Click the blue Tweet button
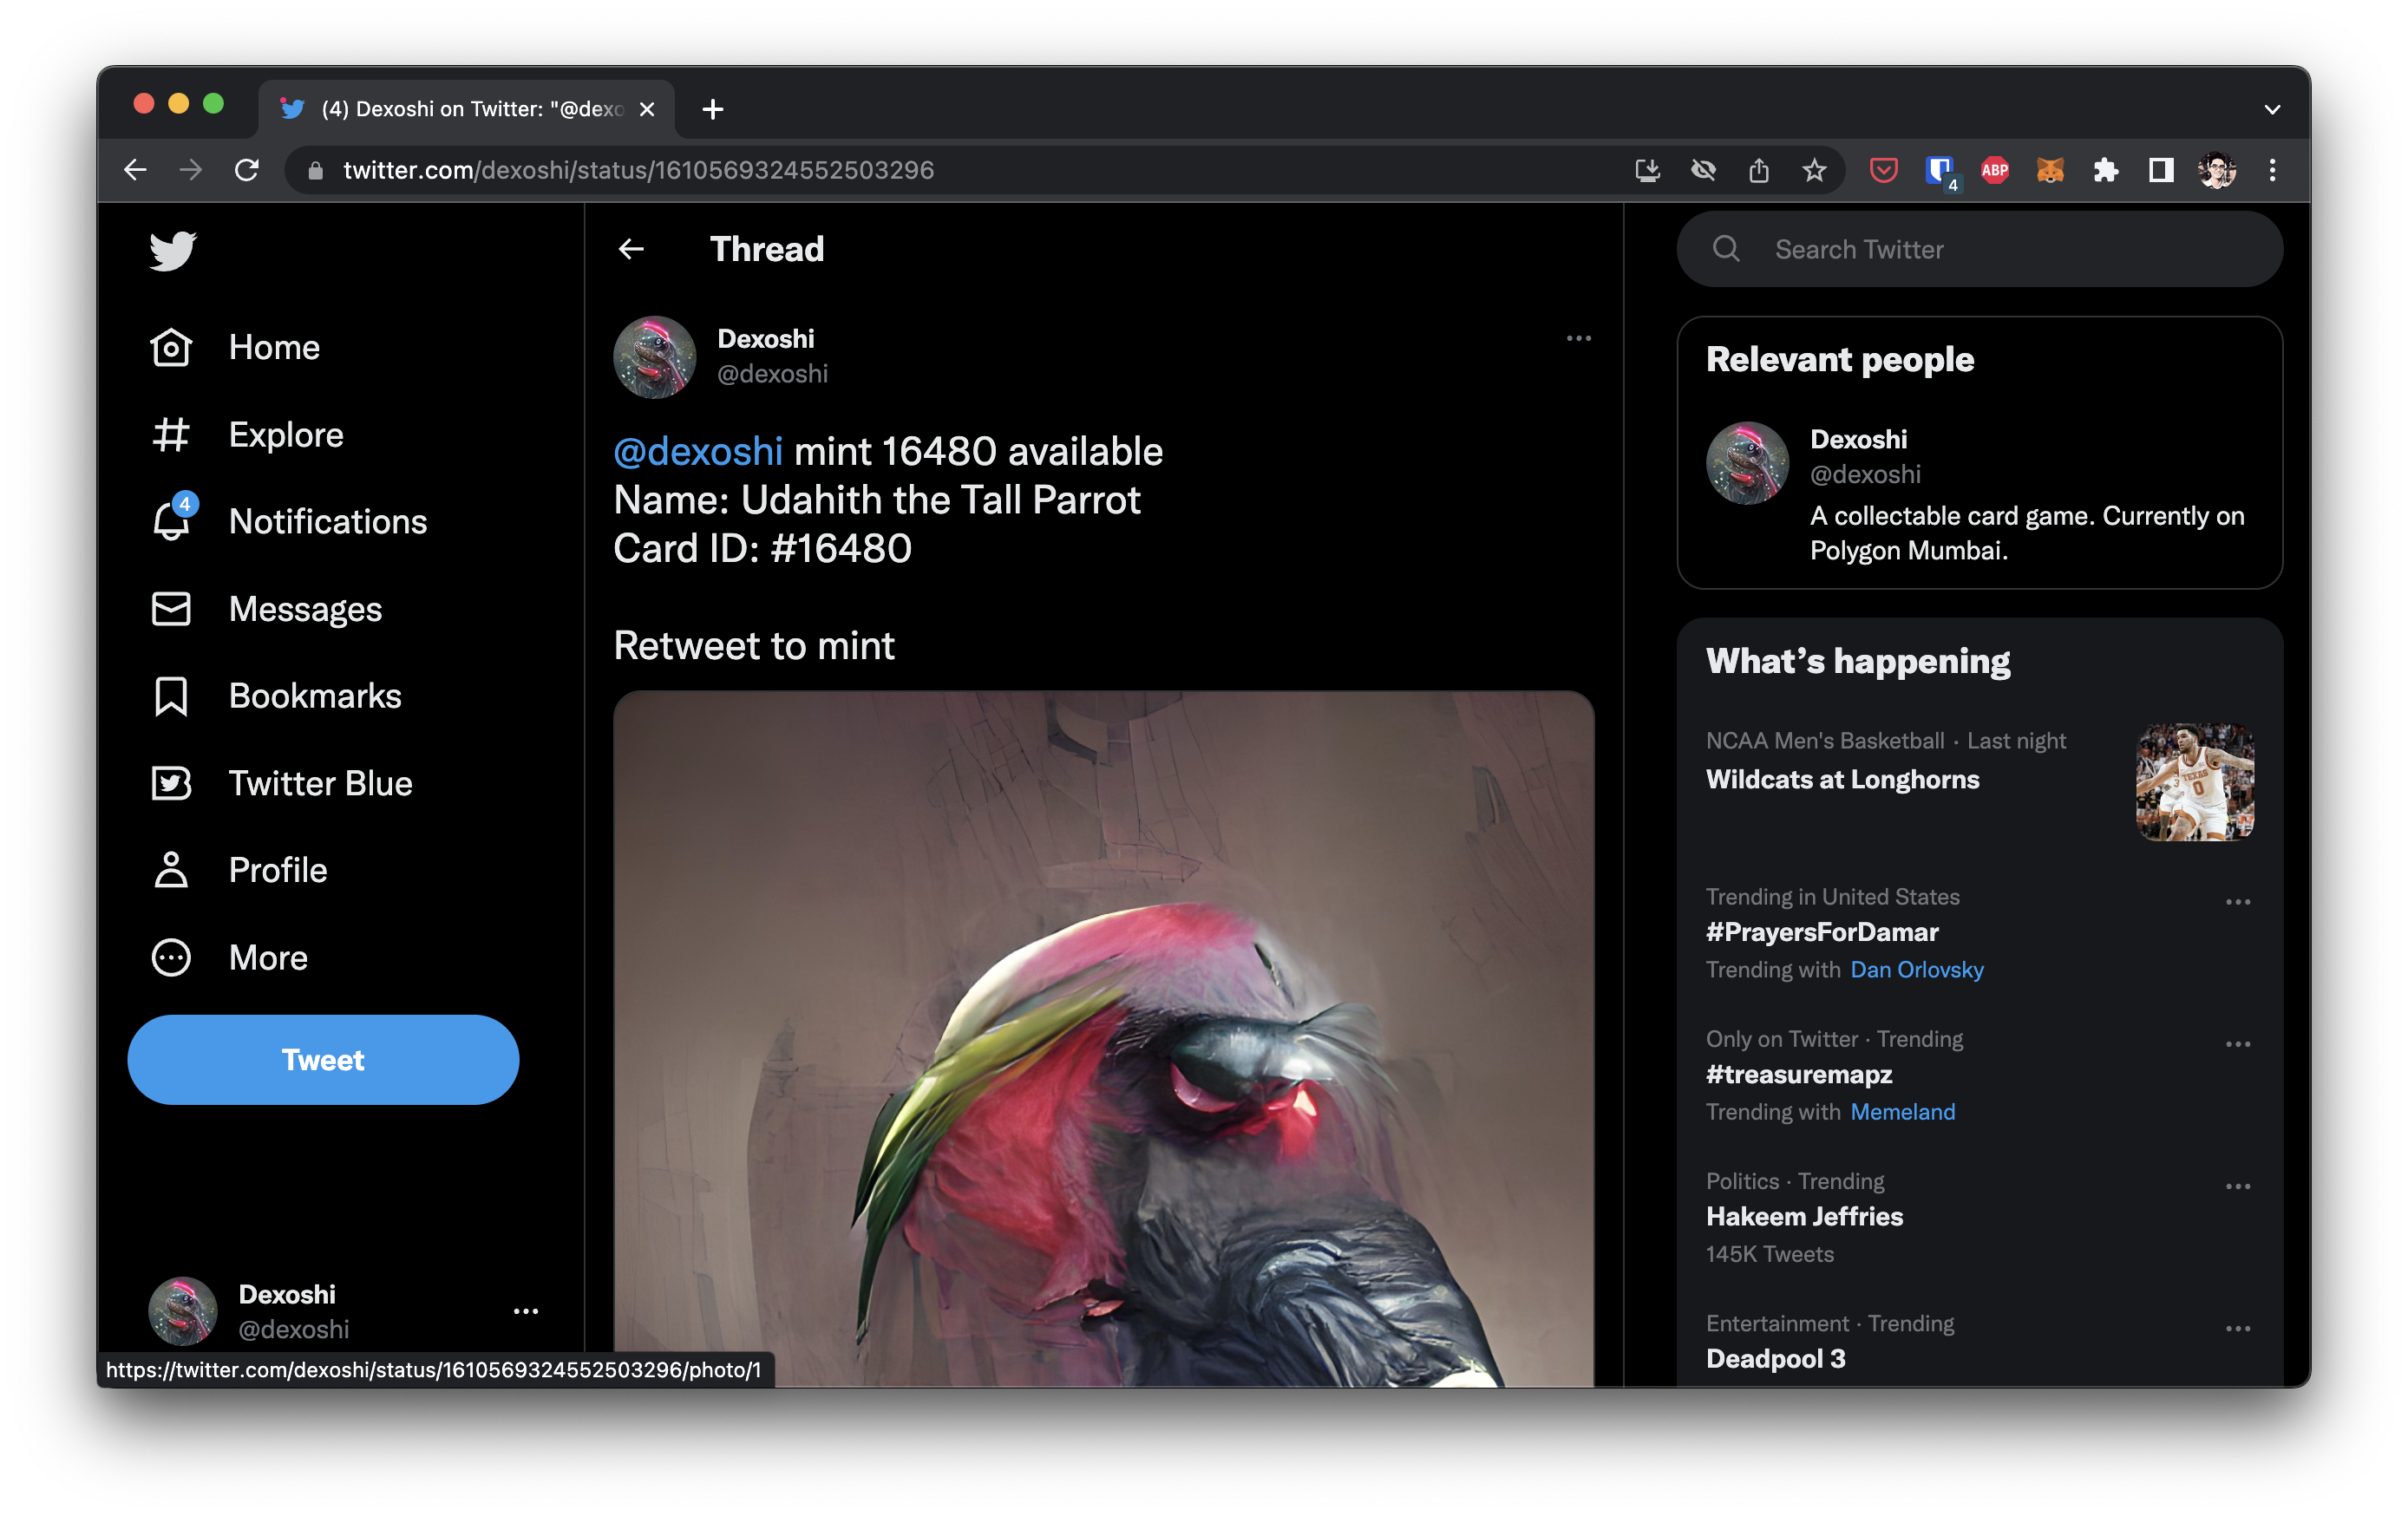This screenshot has height=1516, width=2408. (x=323, y=1059)
